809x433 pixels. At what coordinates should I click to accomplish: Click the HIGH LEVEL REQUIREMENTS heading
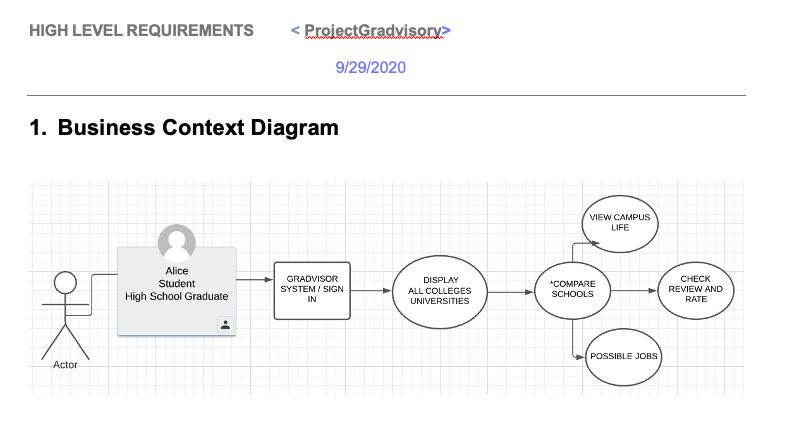(x=141, y=30)
